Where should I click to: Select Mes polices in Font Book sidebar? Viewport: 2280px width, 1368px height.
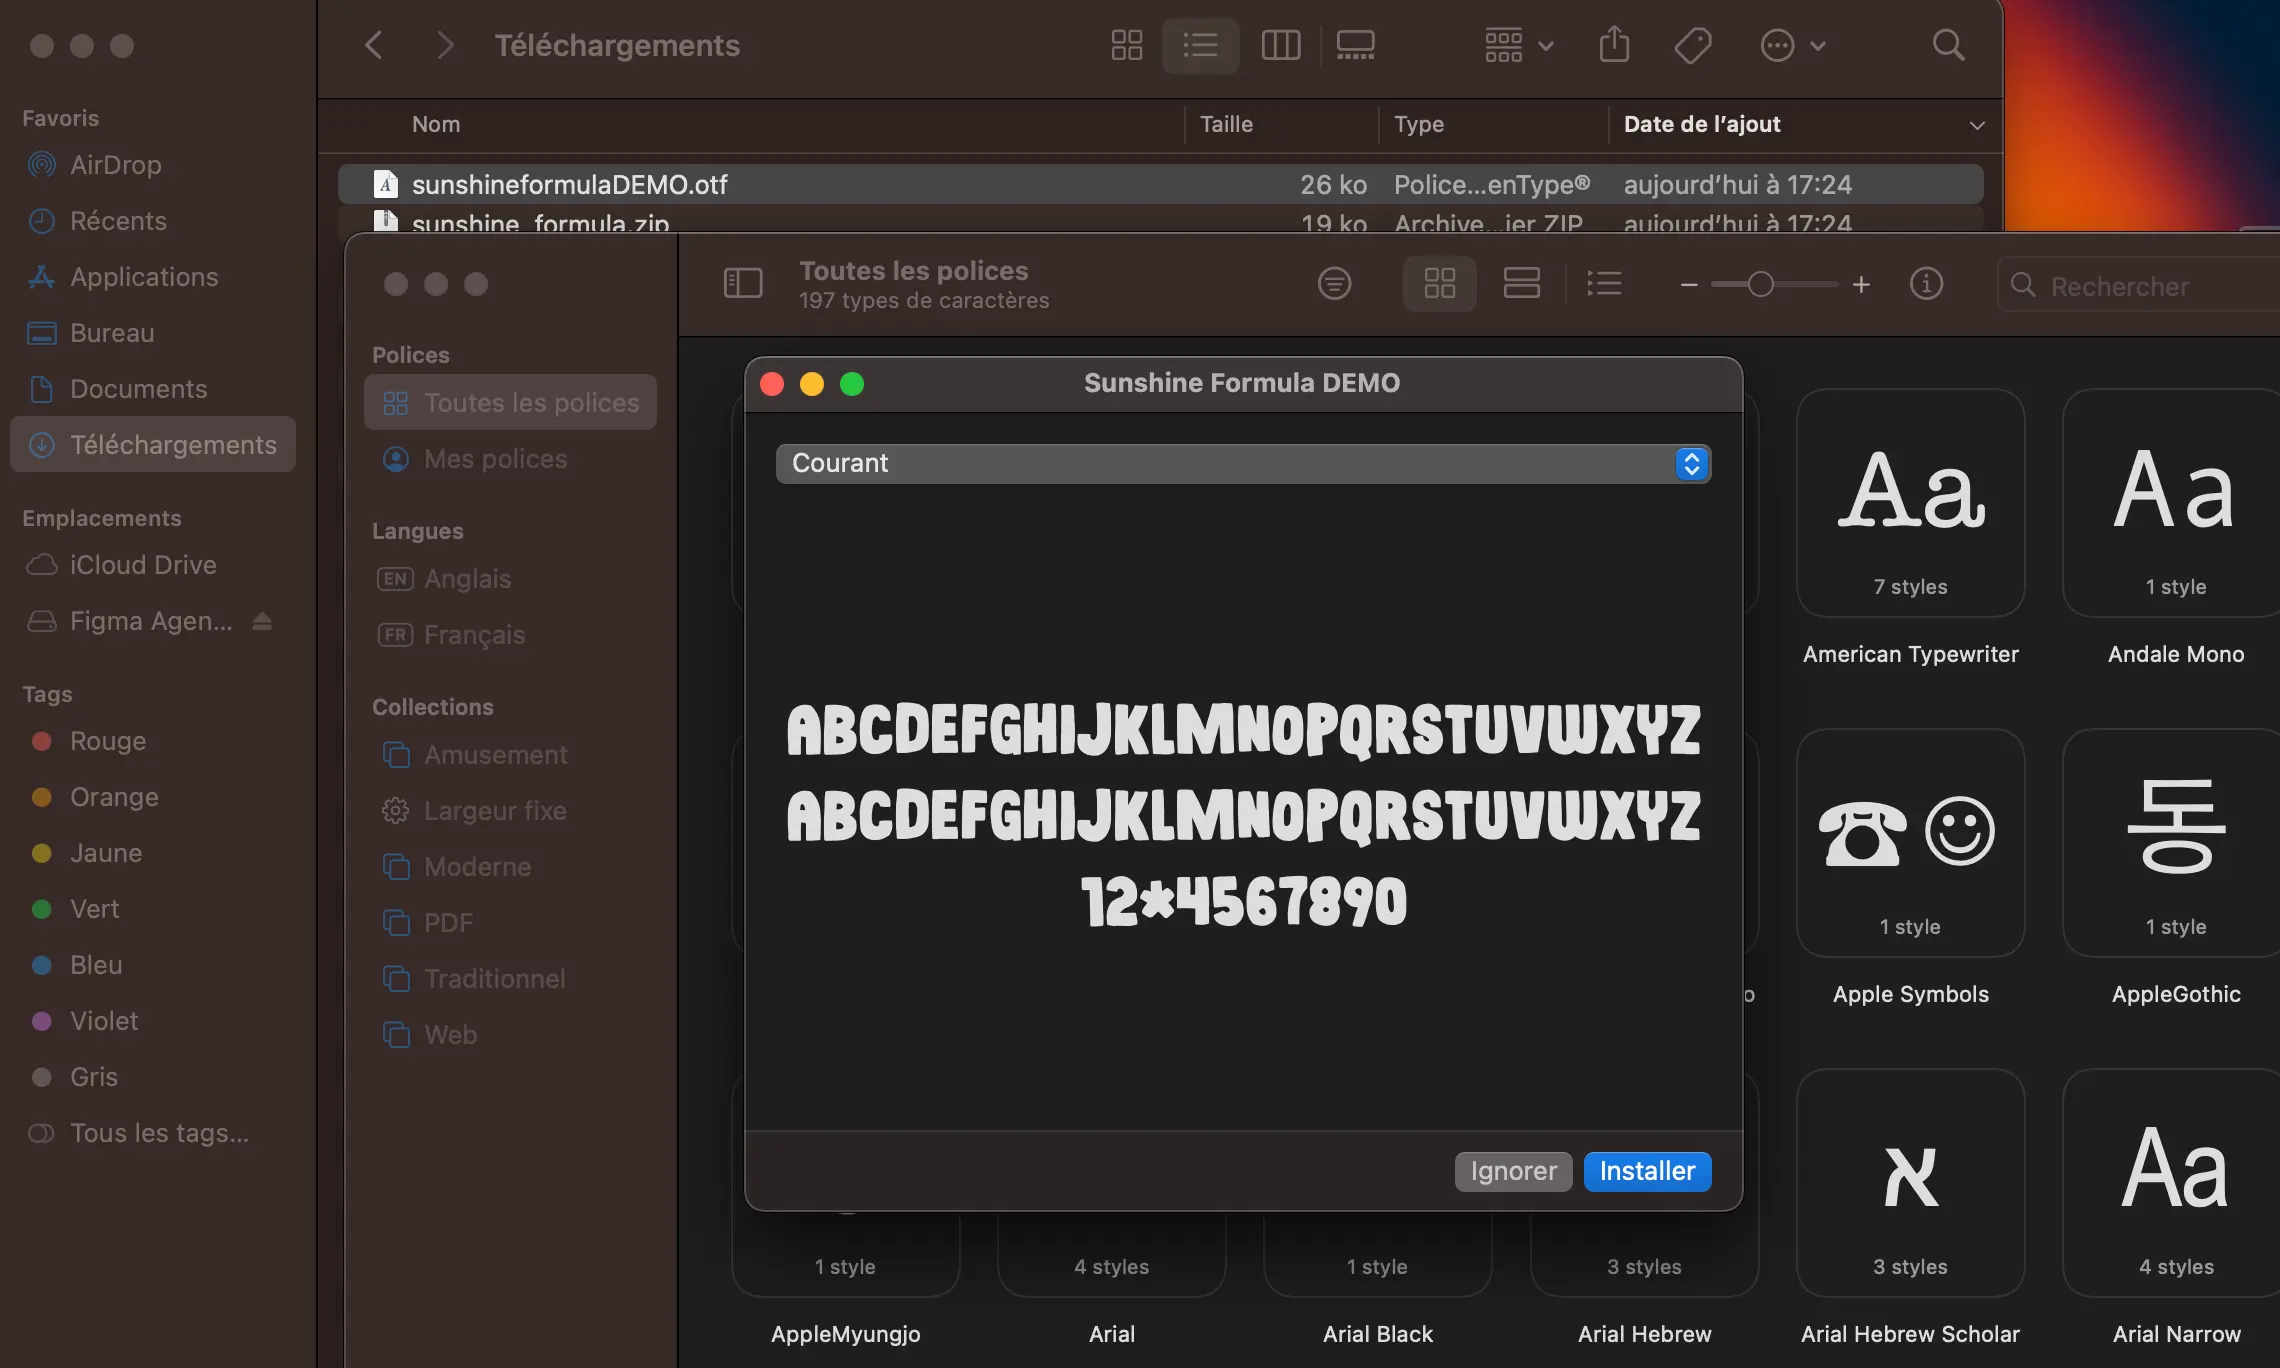coord(510,459)
